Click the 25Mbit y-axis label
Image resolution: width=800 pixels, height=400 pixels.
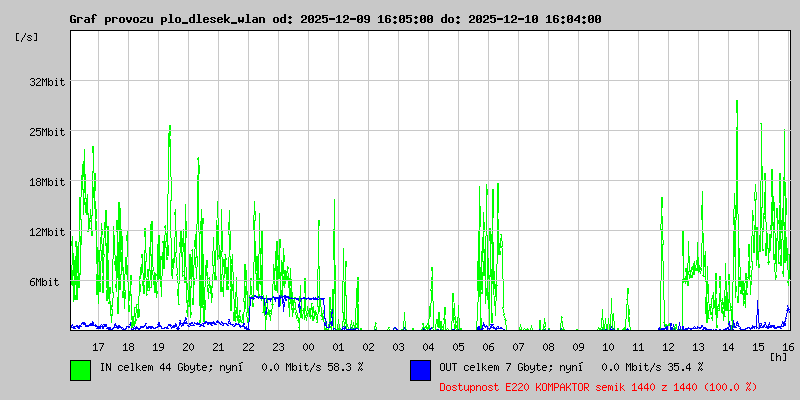47,132
